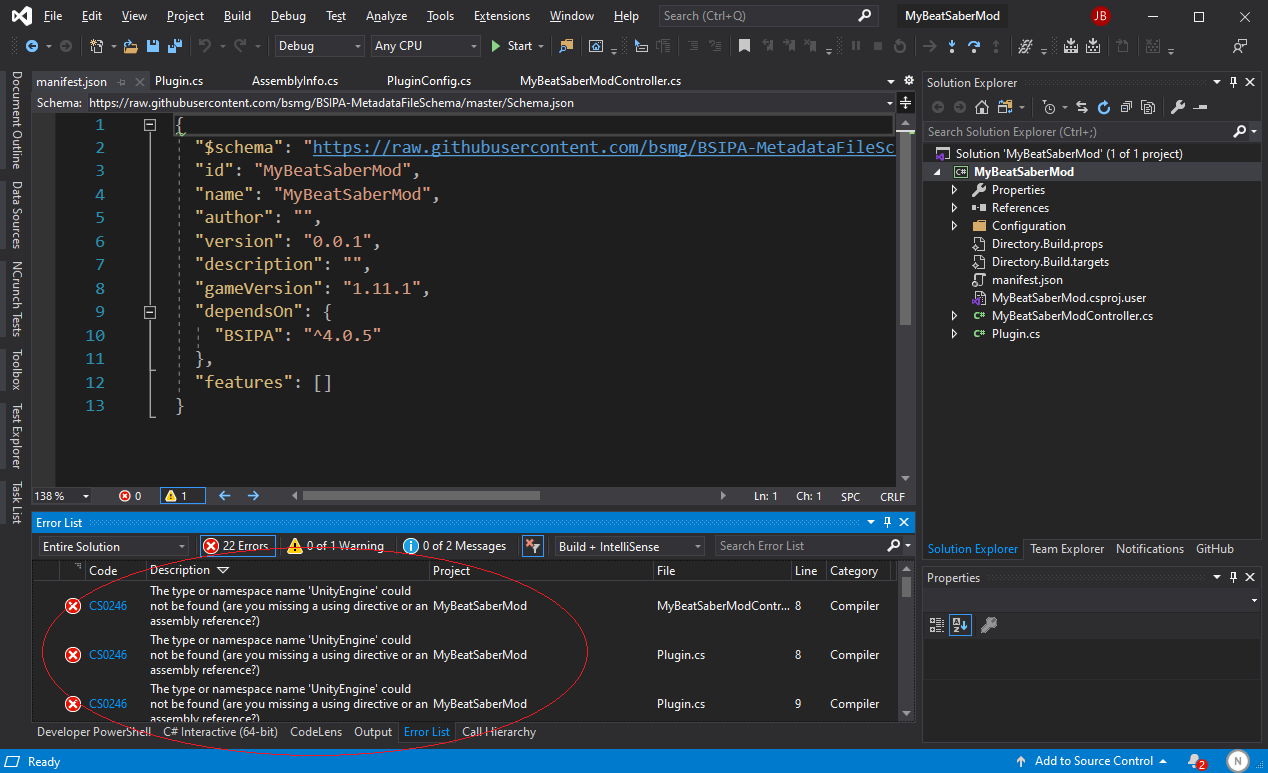Screen dimensions: 1268x773
Task: Click the Alphabetical sort icon in Properties
Action: click(960, 625)
